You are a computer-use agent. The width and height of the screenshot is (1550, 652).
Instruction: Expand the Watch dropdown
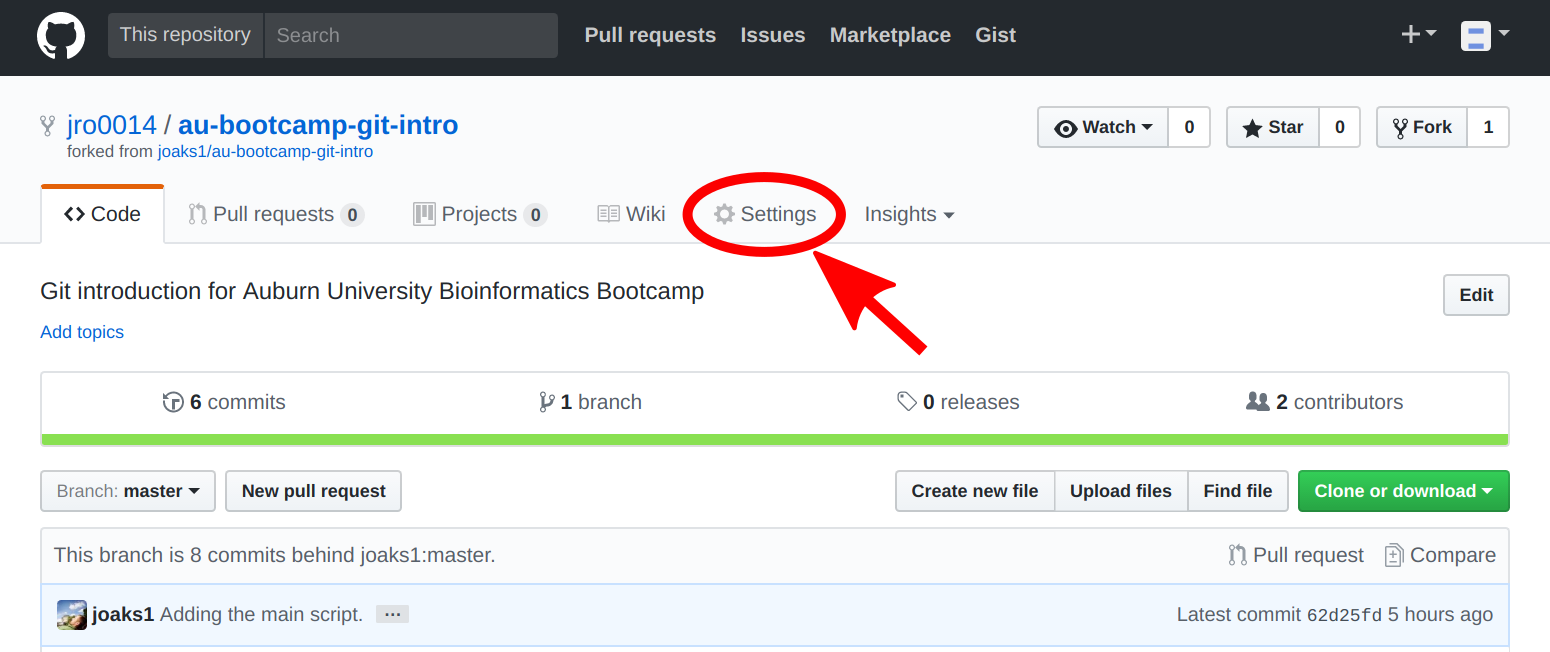pos(1103,127)
